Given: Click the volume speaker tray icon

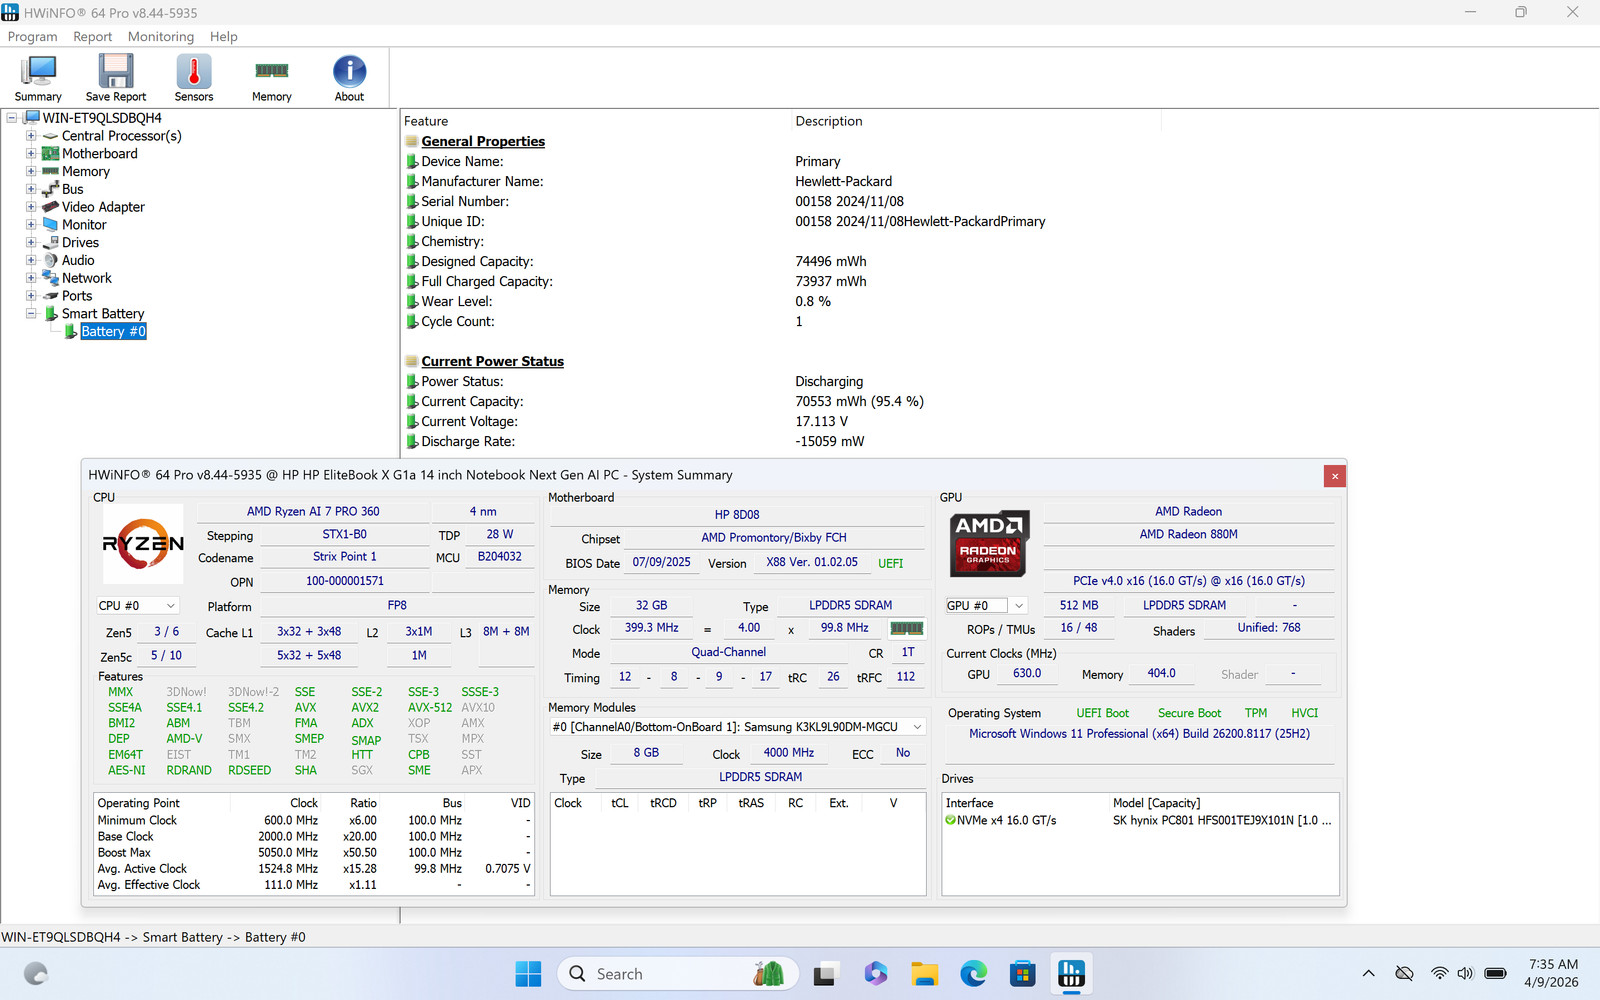Looking at the screenshot, I should pos(1466,974).
